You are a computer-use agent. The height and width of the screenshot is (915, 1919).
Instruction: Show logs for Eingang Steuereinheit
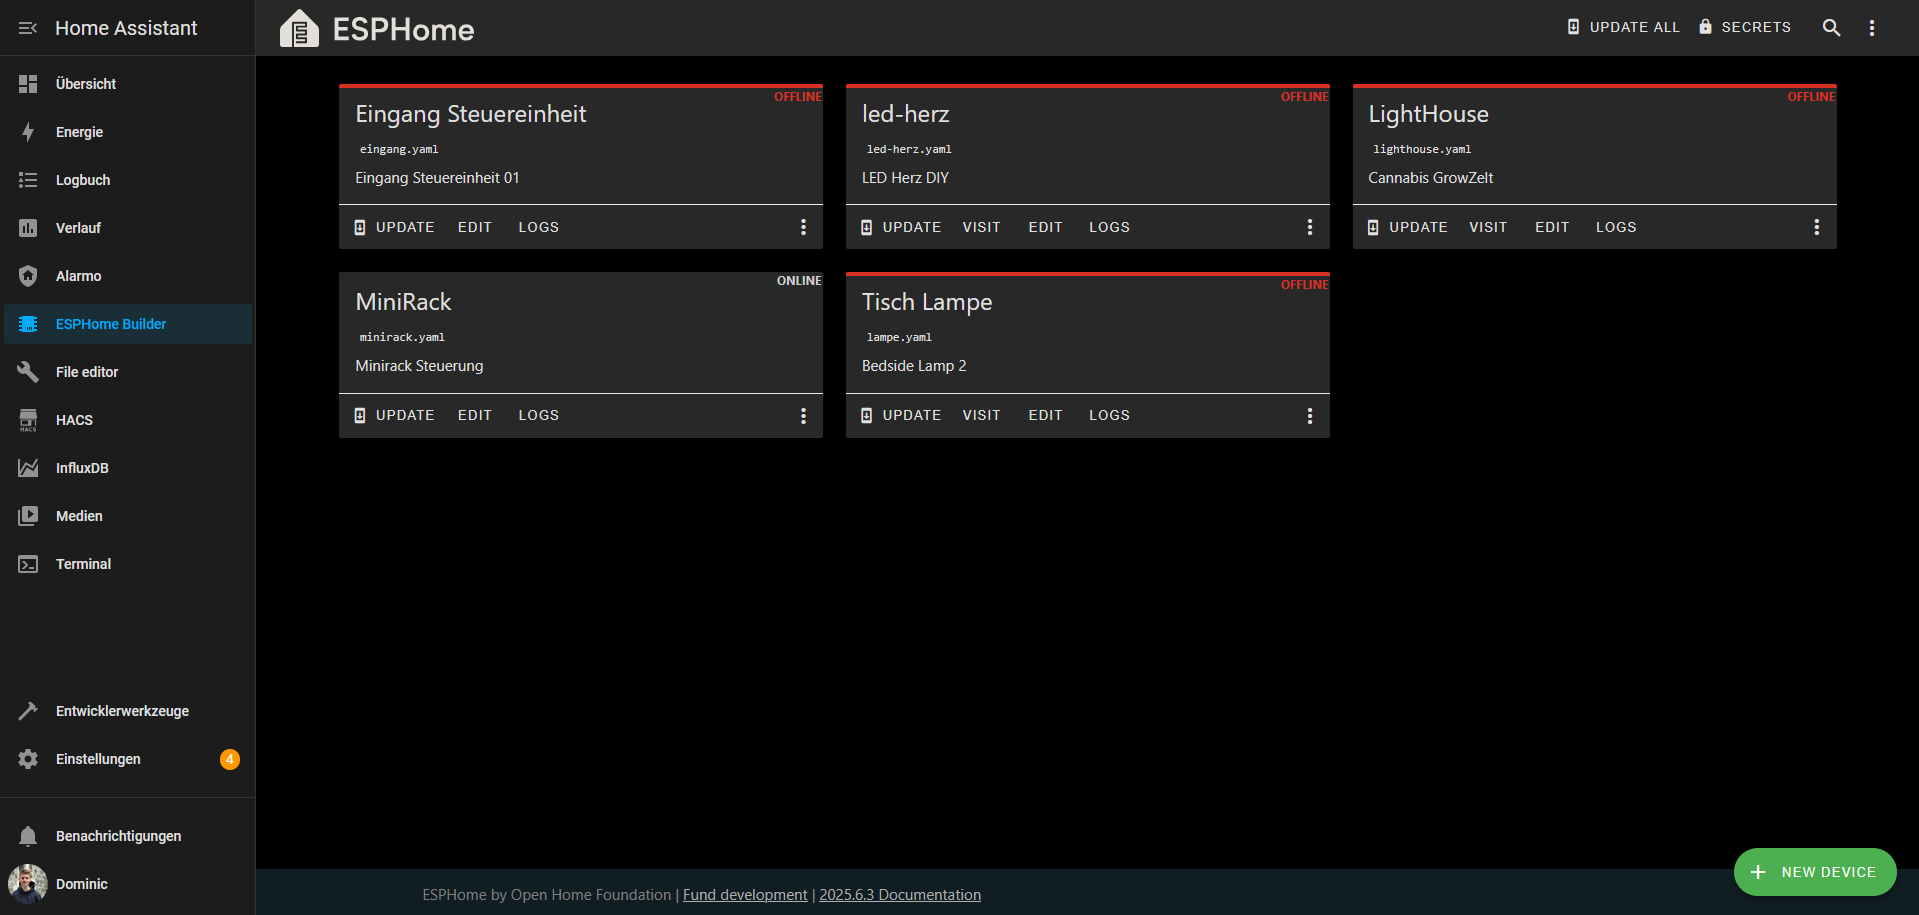(539, 227)
